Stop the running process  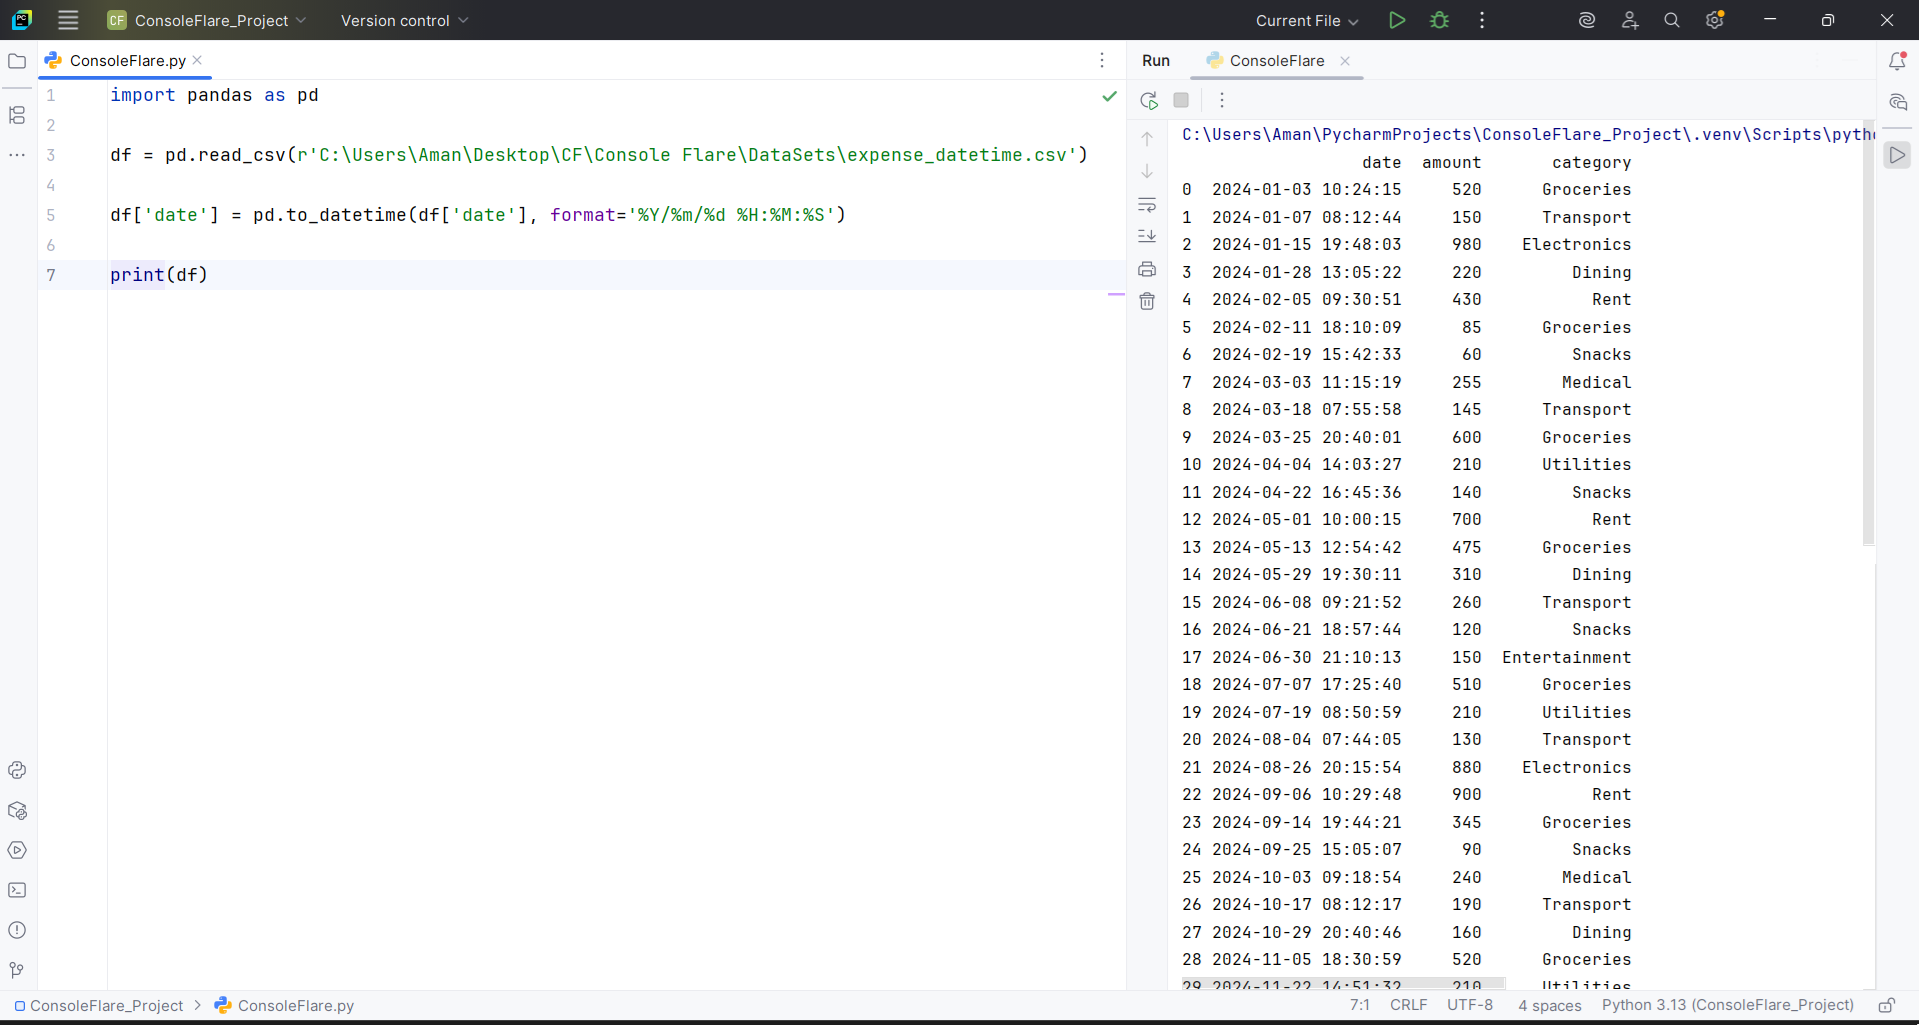click(1181, 100)
